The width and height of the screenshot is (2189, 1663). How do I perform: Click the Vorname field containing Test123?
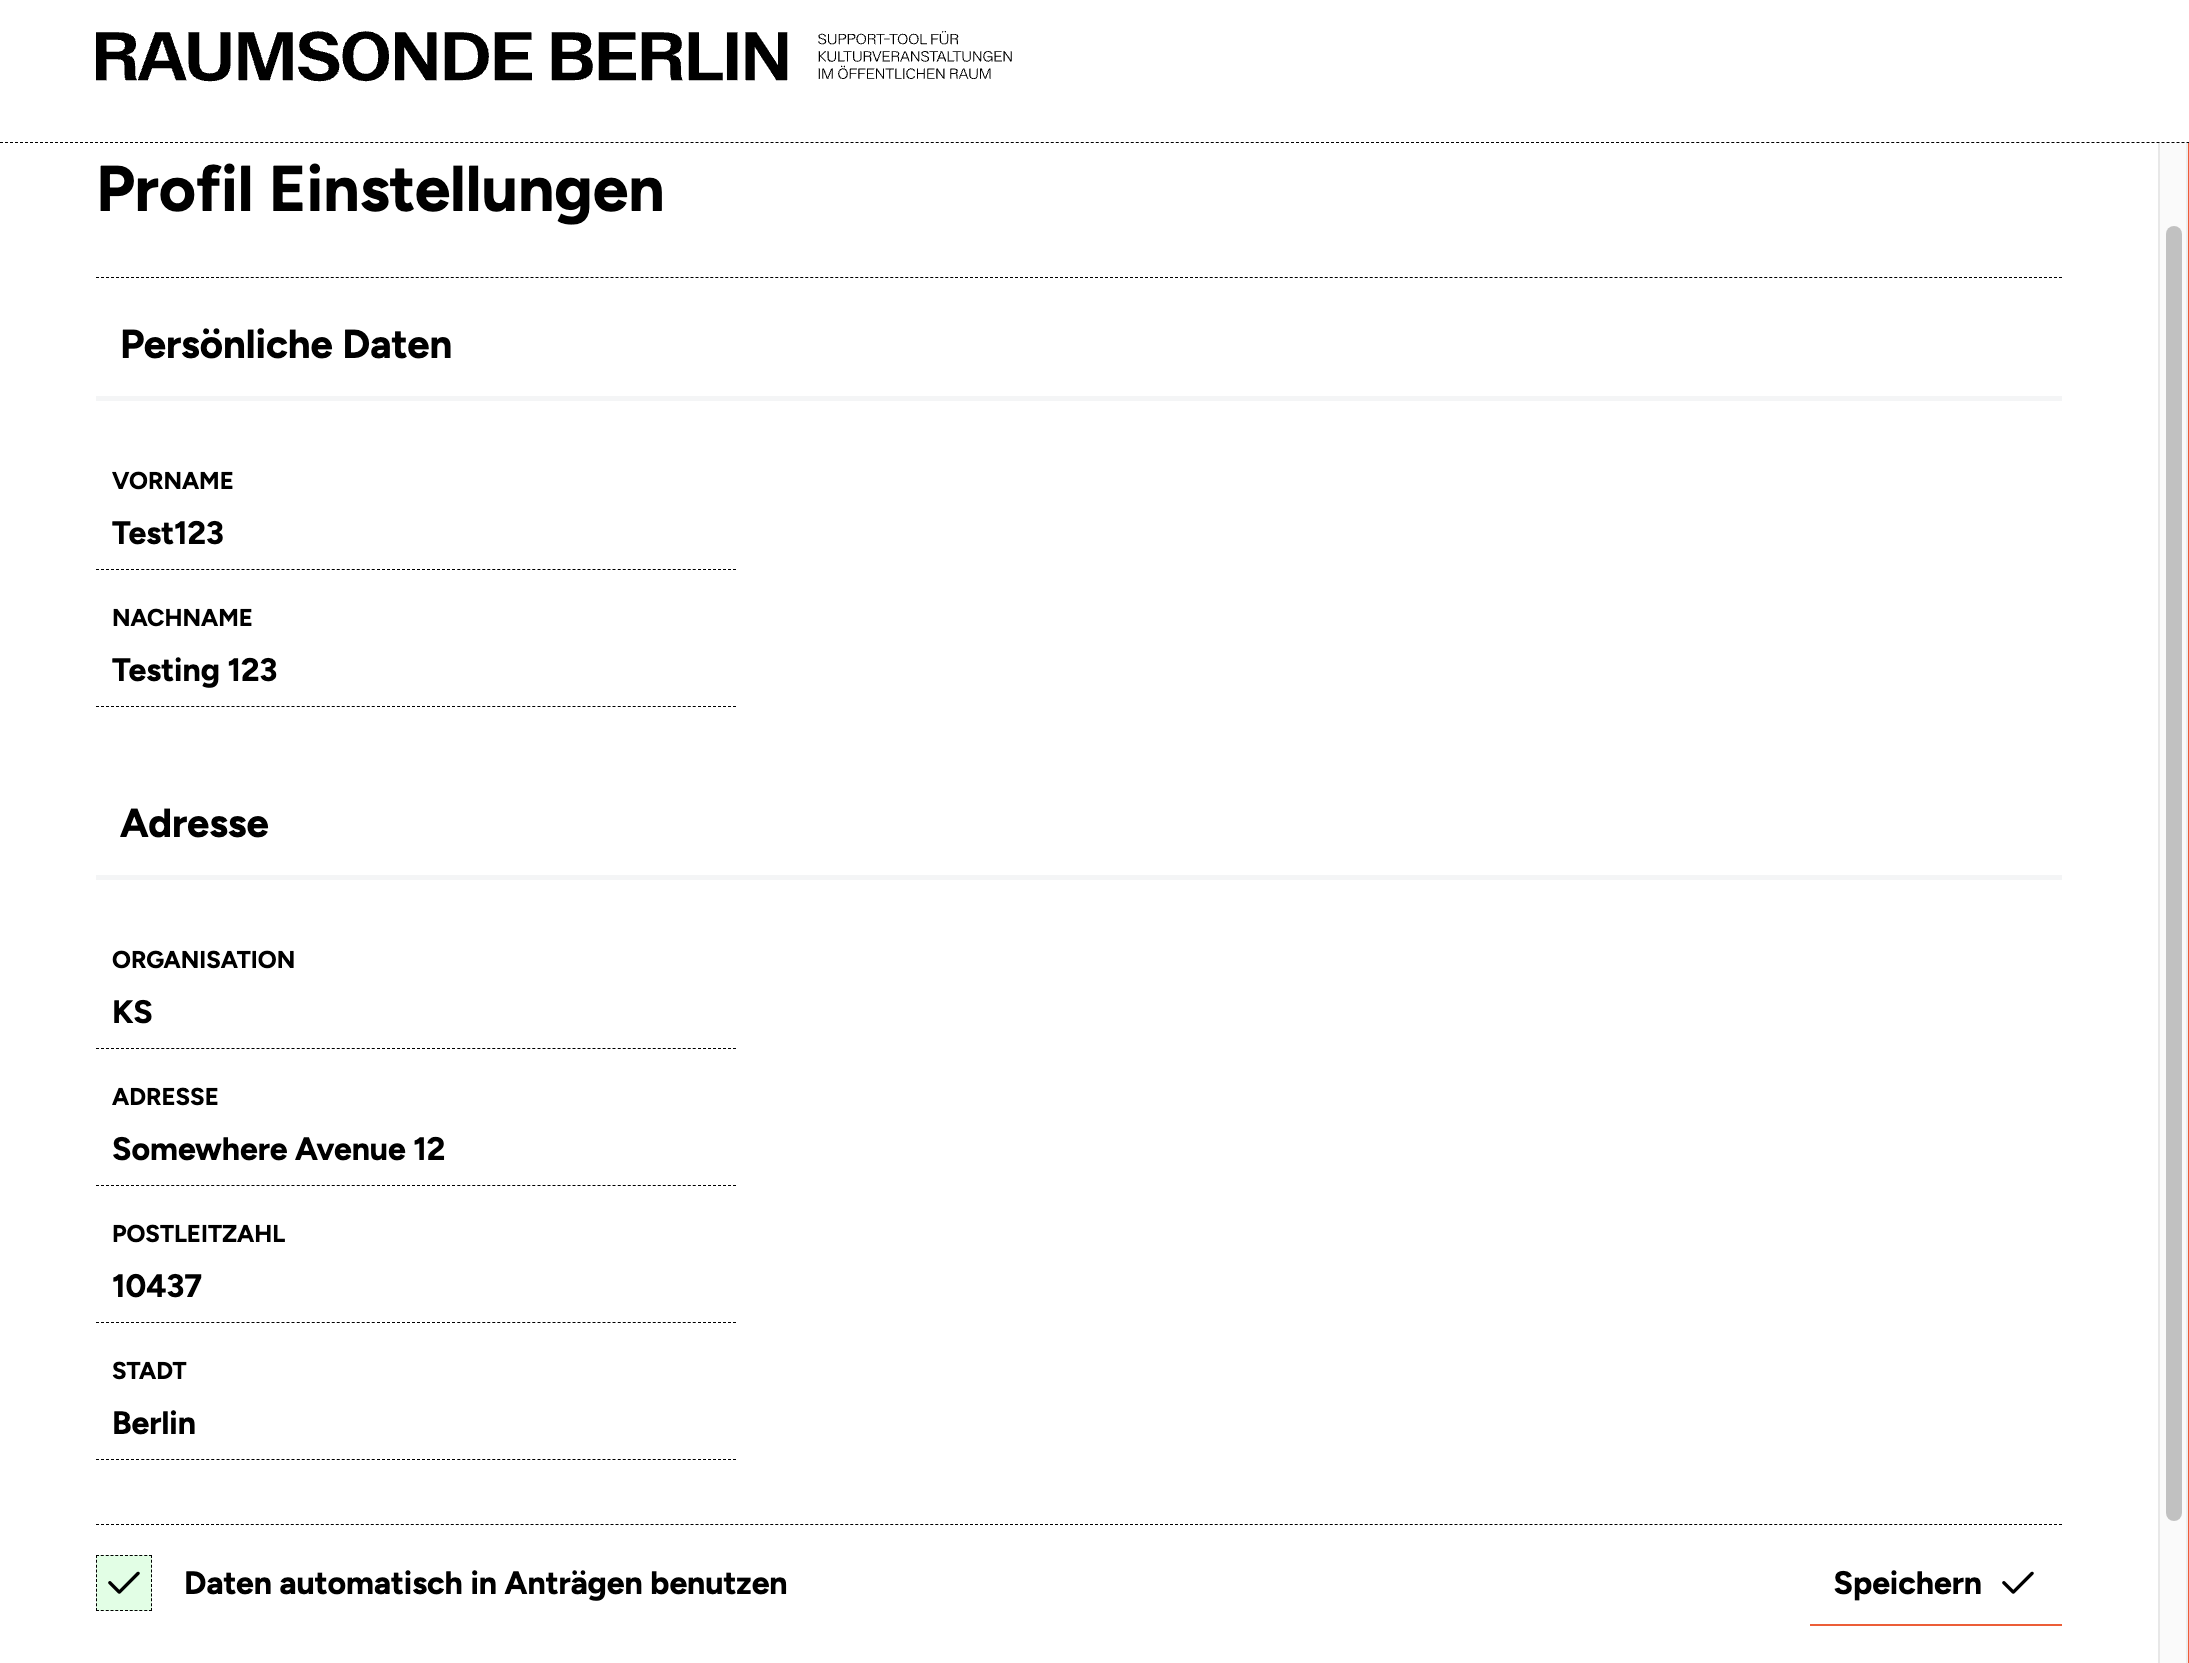[415, 533]
